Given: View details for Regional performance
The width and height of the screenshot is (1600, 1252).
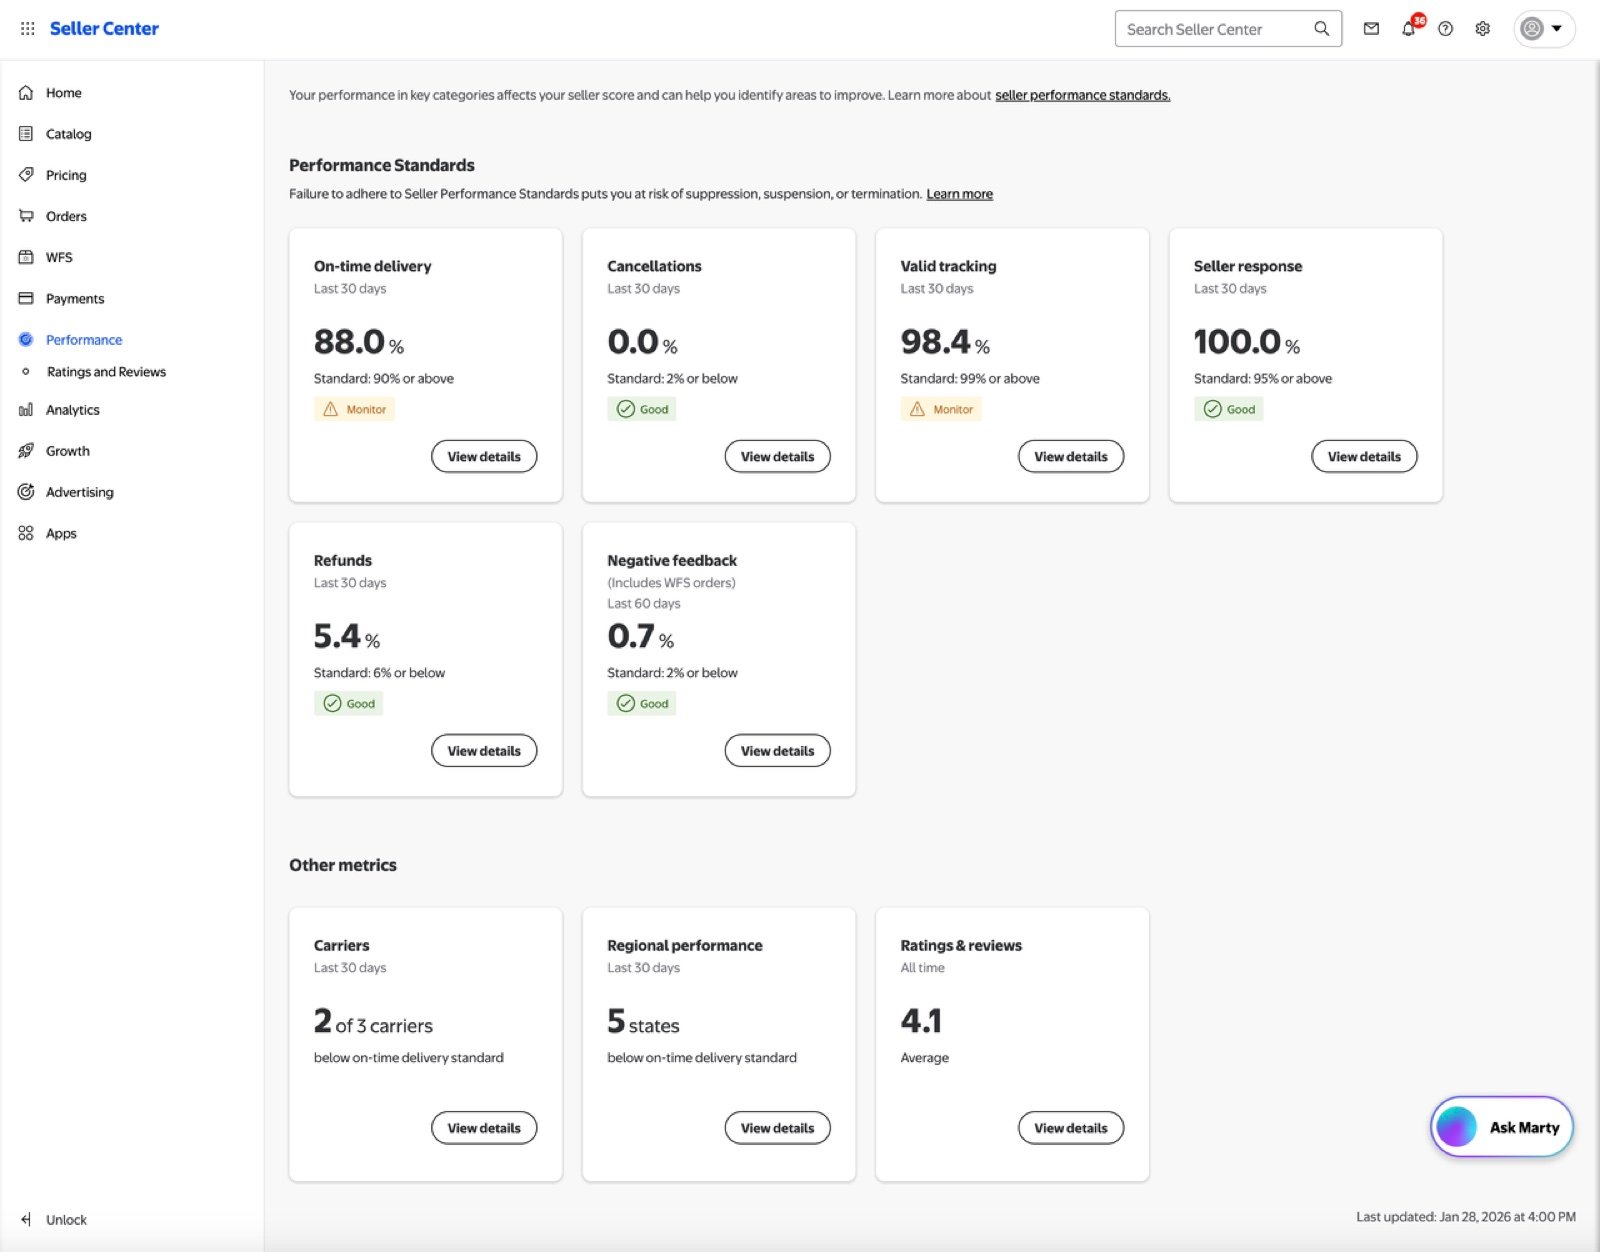Looking at the screenshot, I should [x=777, y=1128].
